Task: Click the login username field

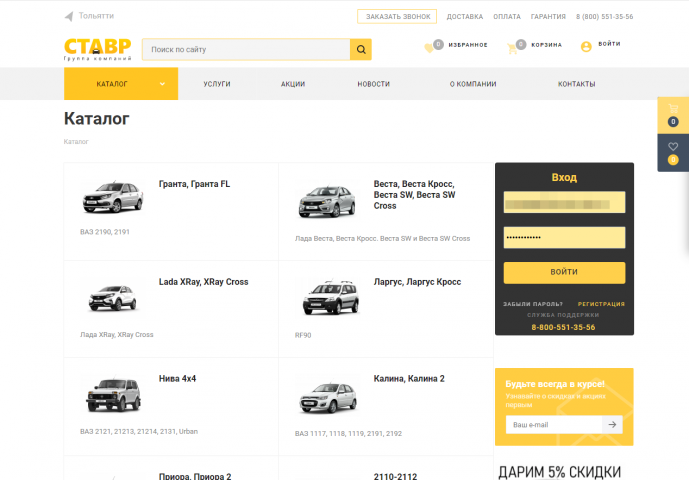Action: click(x=564, y=202)
